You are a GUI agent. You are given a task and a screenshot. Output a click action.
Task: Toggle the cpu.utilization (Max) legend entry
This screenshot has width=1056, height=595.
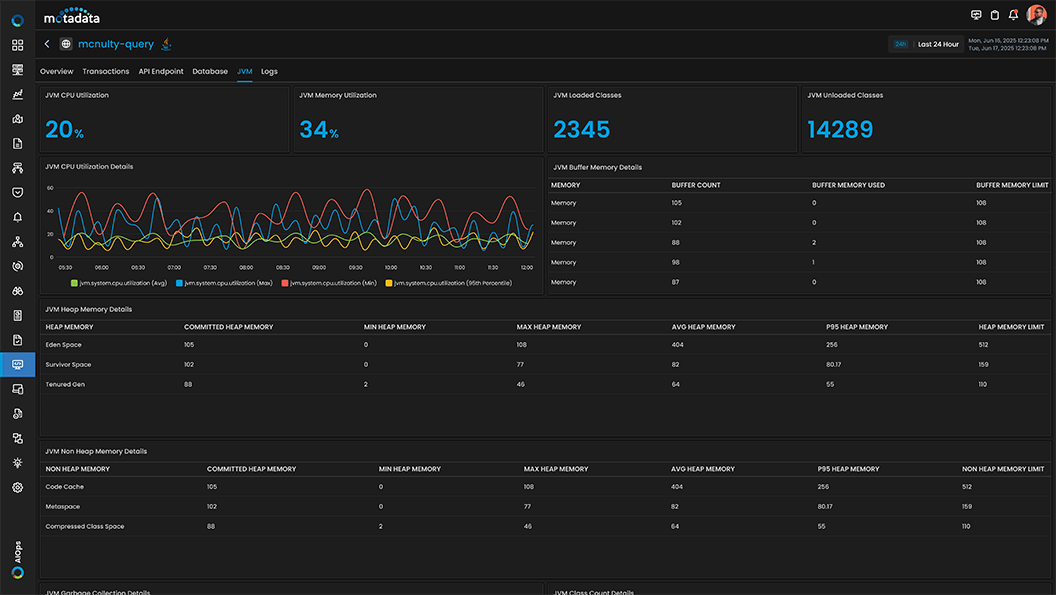pyautogui.click(x=224, y=283)
